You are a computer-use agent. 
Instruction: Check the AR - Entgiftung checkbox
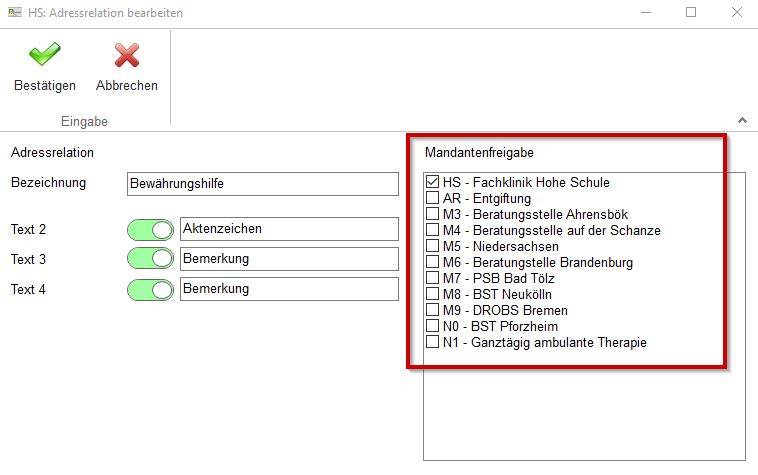432,199
